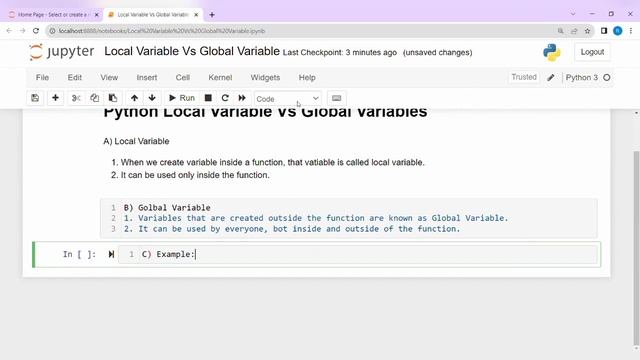Click the A) Local Variable text

tap(136, 141)
